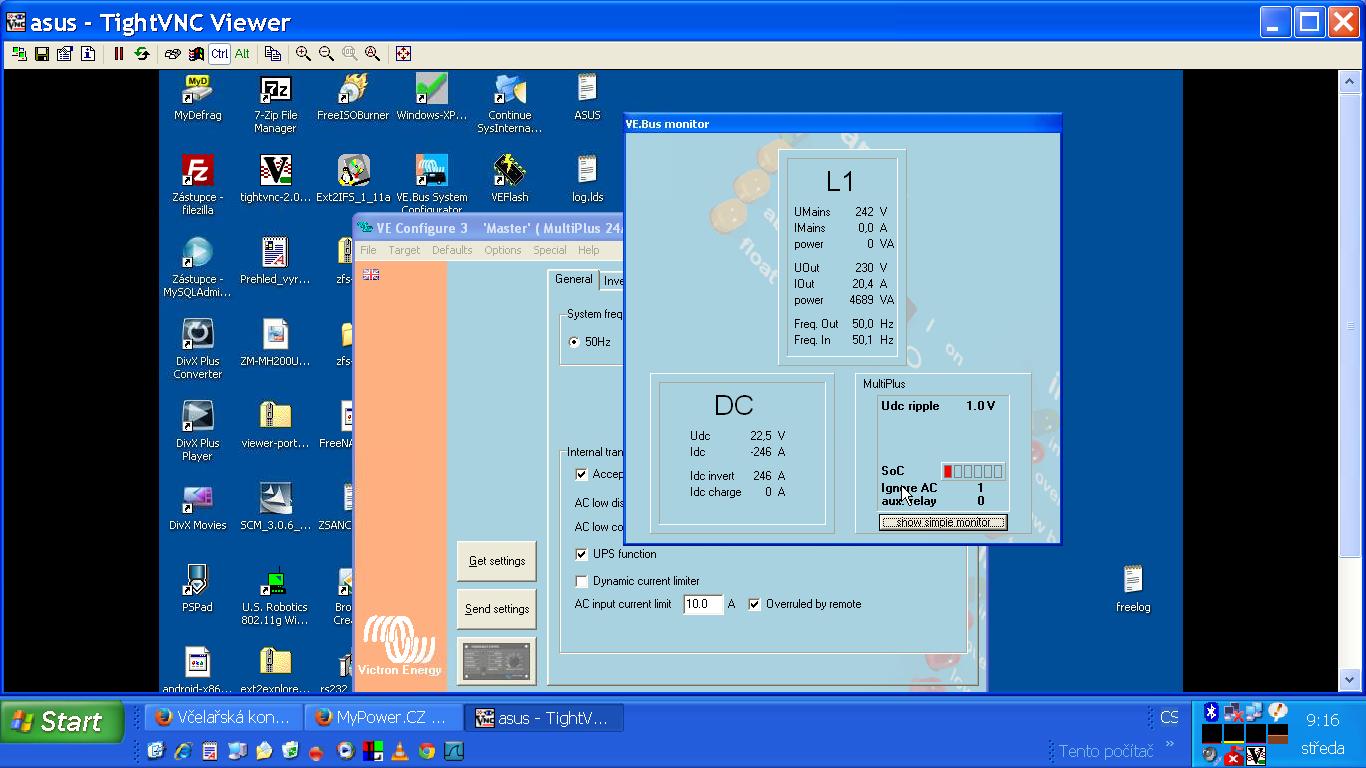
Task: Select the VE.Bus System Configurator icon
Action: 432,180
